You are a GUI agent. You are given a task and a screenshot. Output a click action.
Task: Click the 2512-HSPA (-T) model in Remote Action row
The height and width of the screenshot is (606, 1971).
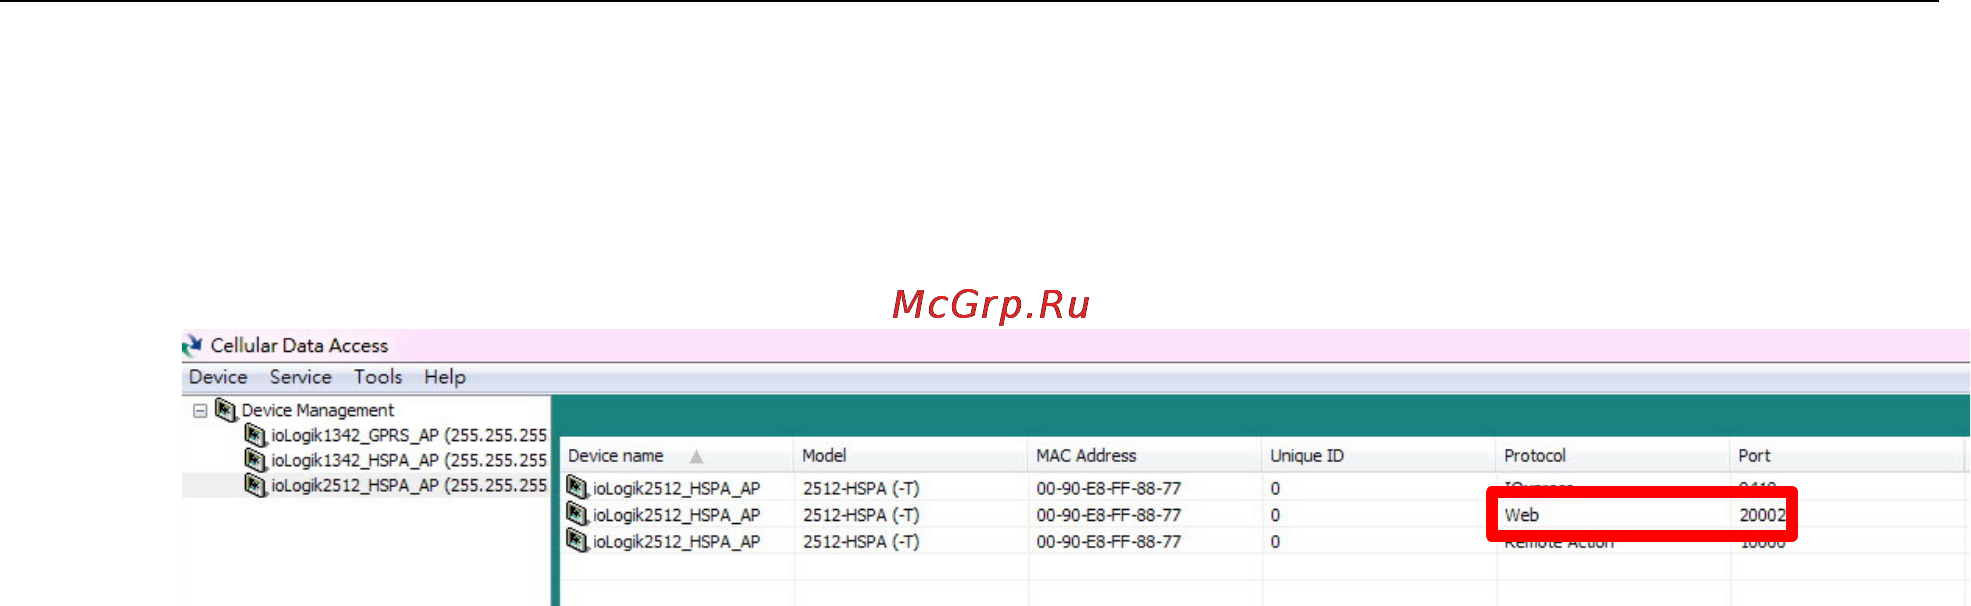861,542
